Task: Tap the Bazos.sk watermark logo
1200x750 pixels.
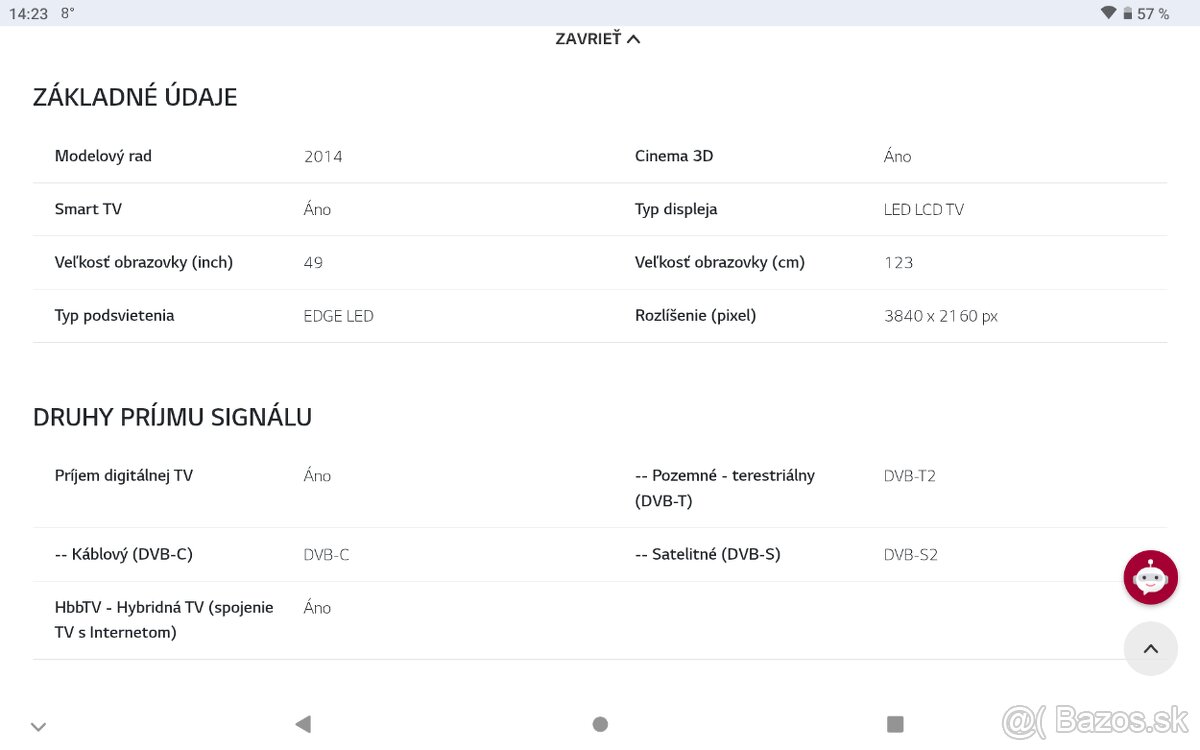Action: pyautogui.click(x=1095, y=719)
